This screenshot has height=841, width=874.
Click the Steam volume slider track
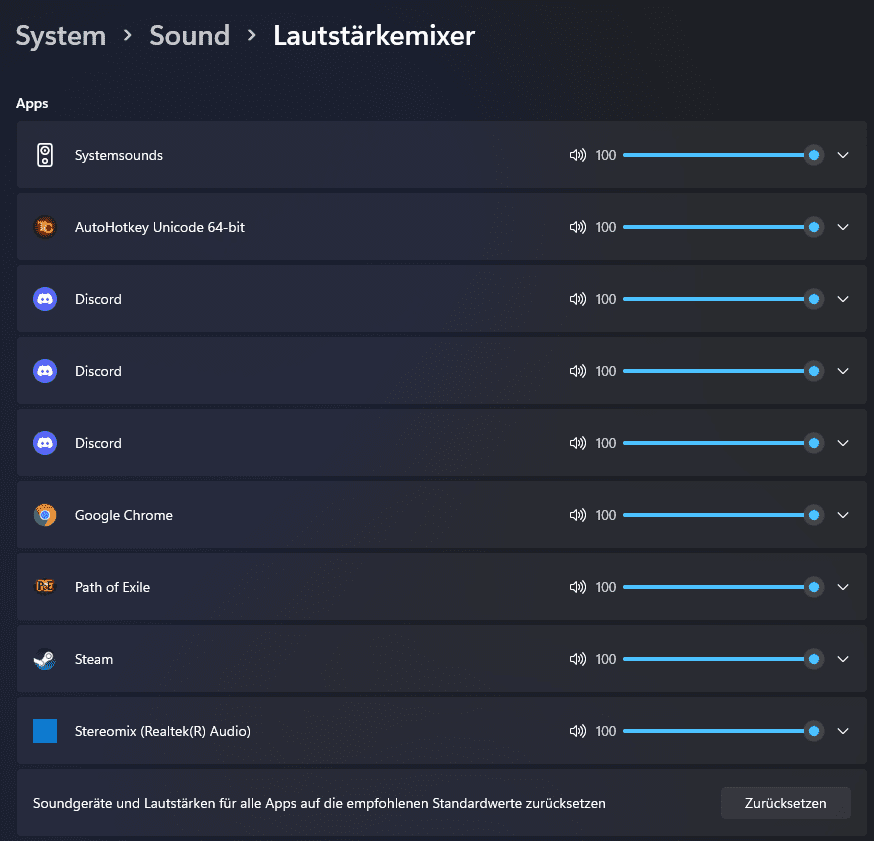(712, 659)
